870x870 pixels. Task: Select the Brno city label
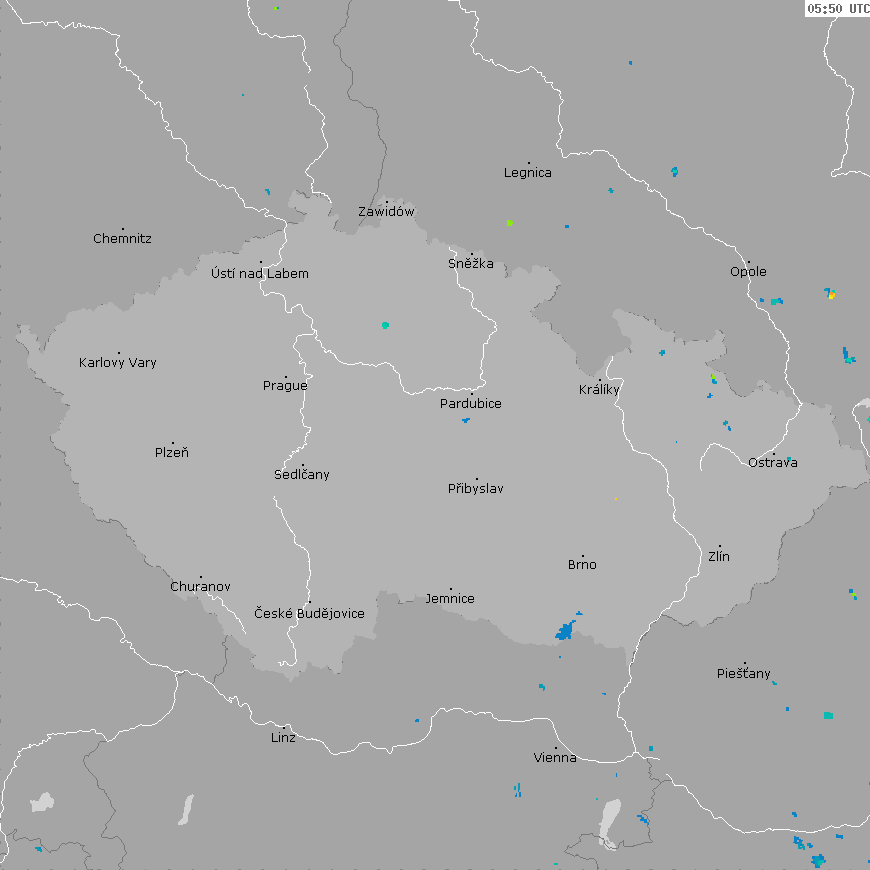pyautogui.click(x=582, y=565)
